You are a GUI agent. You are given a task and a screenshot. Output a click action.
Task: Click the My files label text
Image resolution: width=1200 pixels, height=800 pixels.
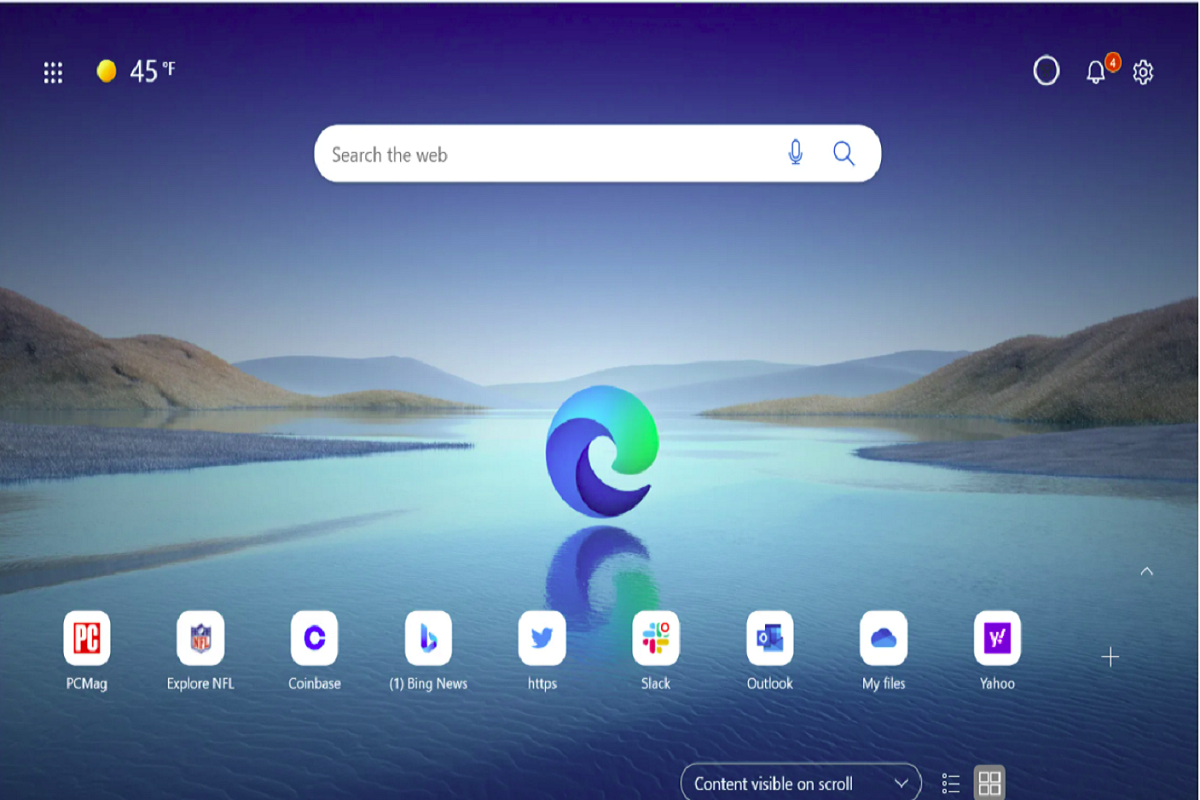884,684
